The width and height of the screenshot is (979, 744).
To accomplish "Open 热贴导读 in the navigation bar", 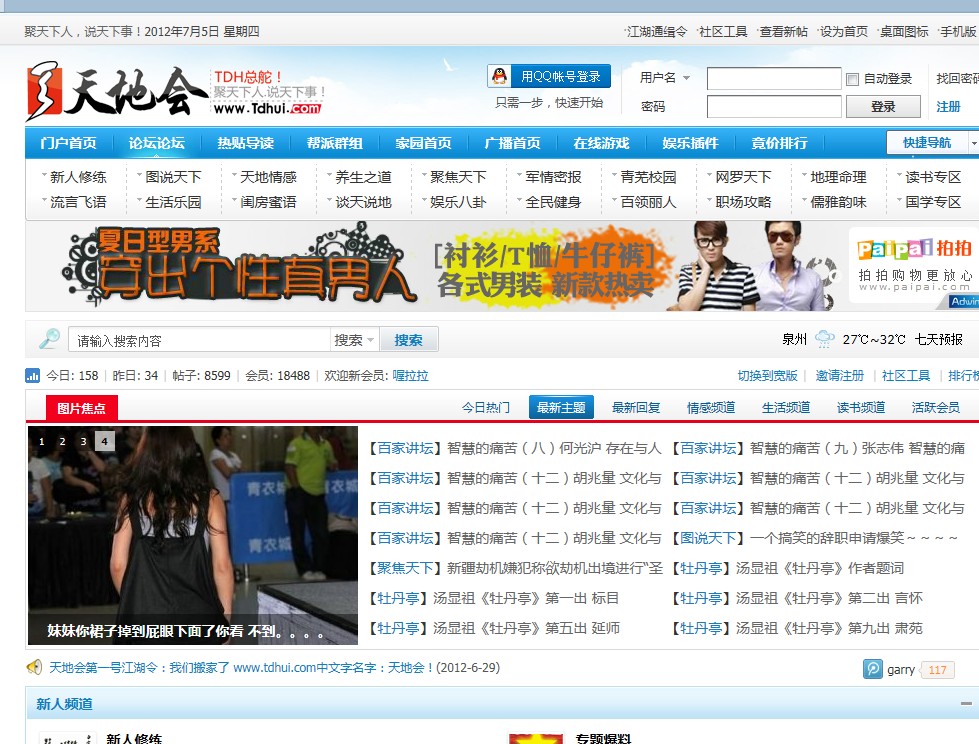I will coord(245,143).
